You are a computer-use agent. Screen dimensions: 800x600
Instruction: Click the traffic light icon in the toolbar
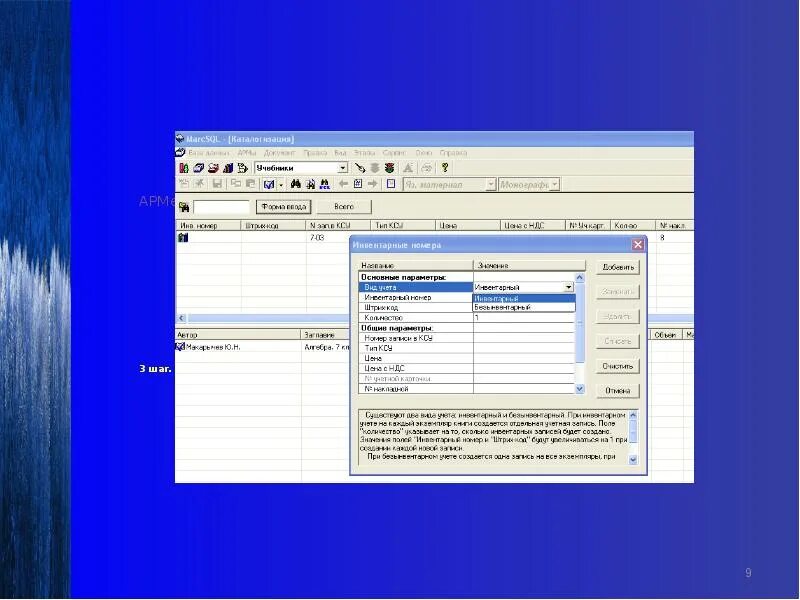[x=390, y=168]
